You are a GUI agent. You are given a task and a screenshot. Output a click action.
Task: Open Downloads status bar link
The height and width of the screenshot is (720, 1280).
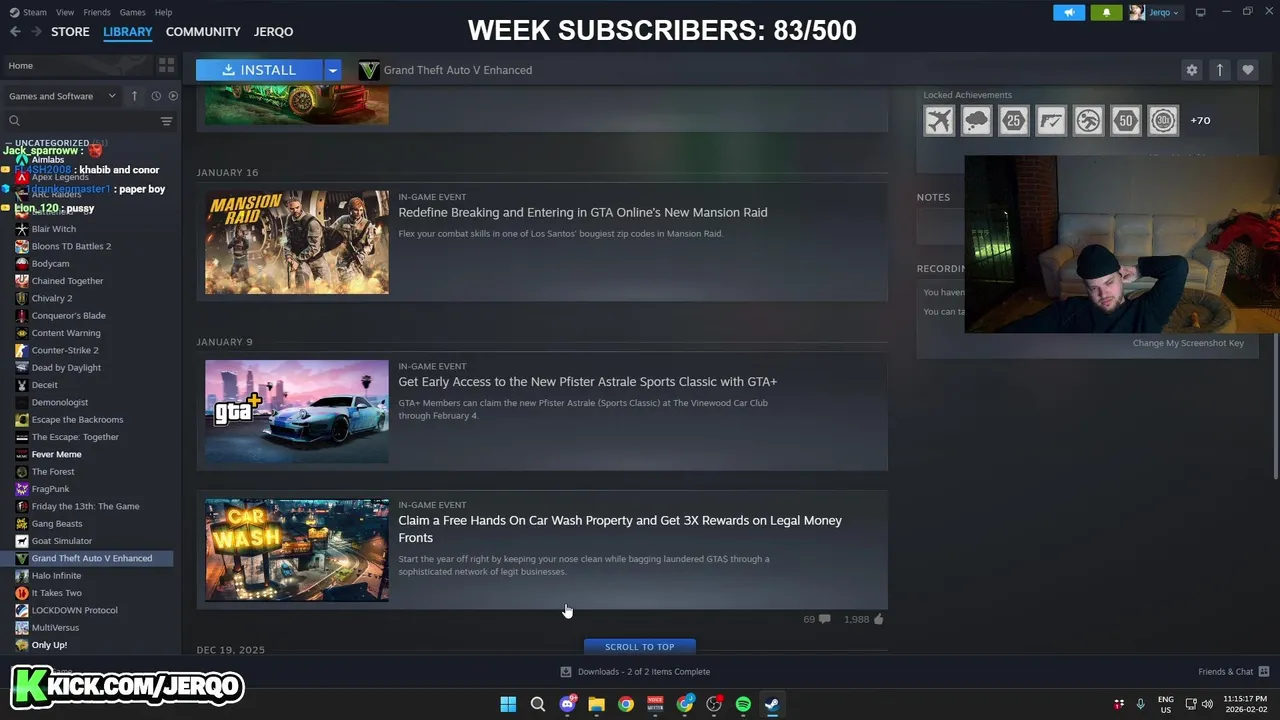click(x=635, y=671)
